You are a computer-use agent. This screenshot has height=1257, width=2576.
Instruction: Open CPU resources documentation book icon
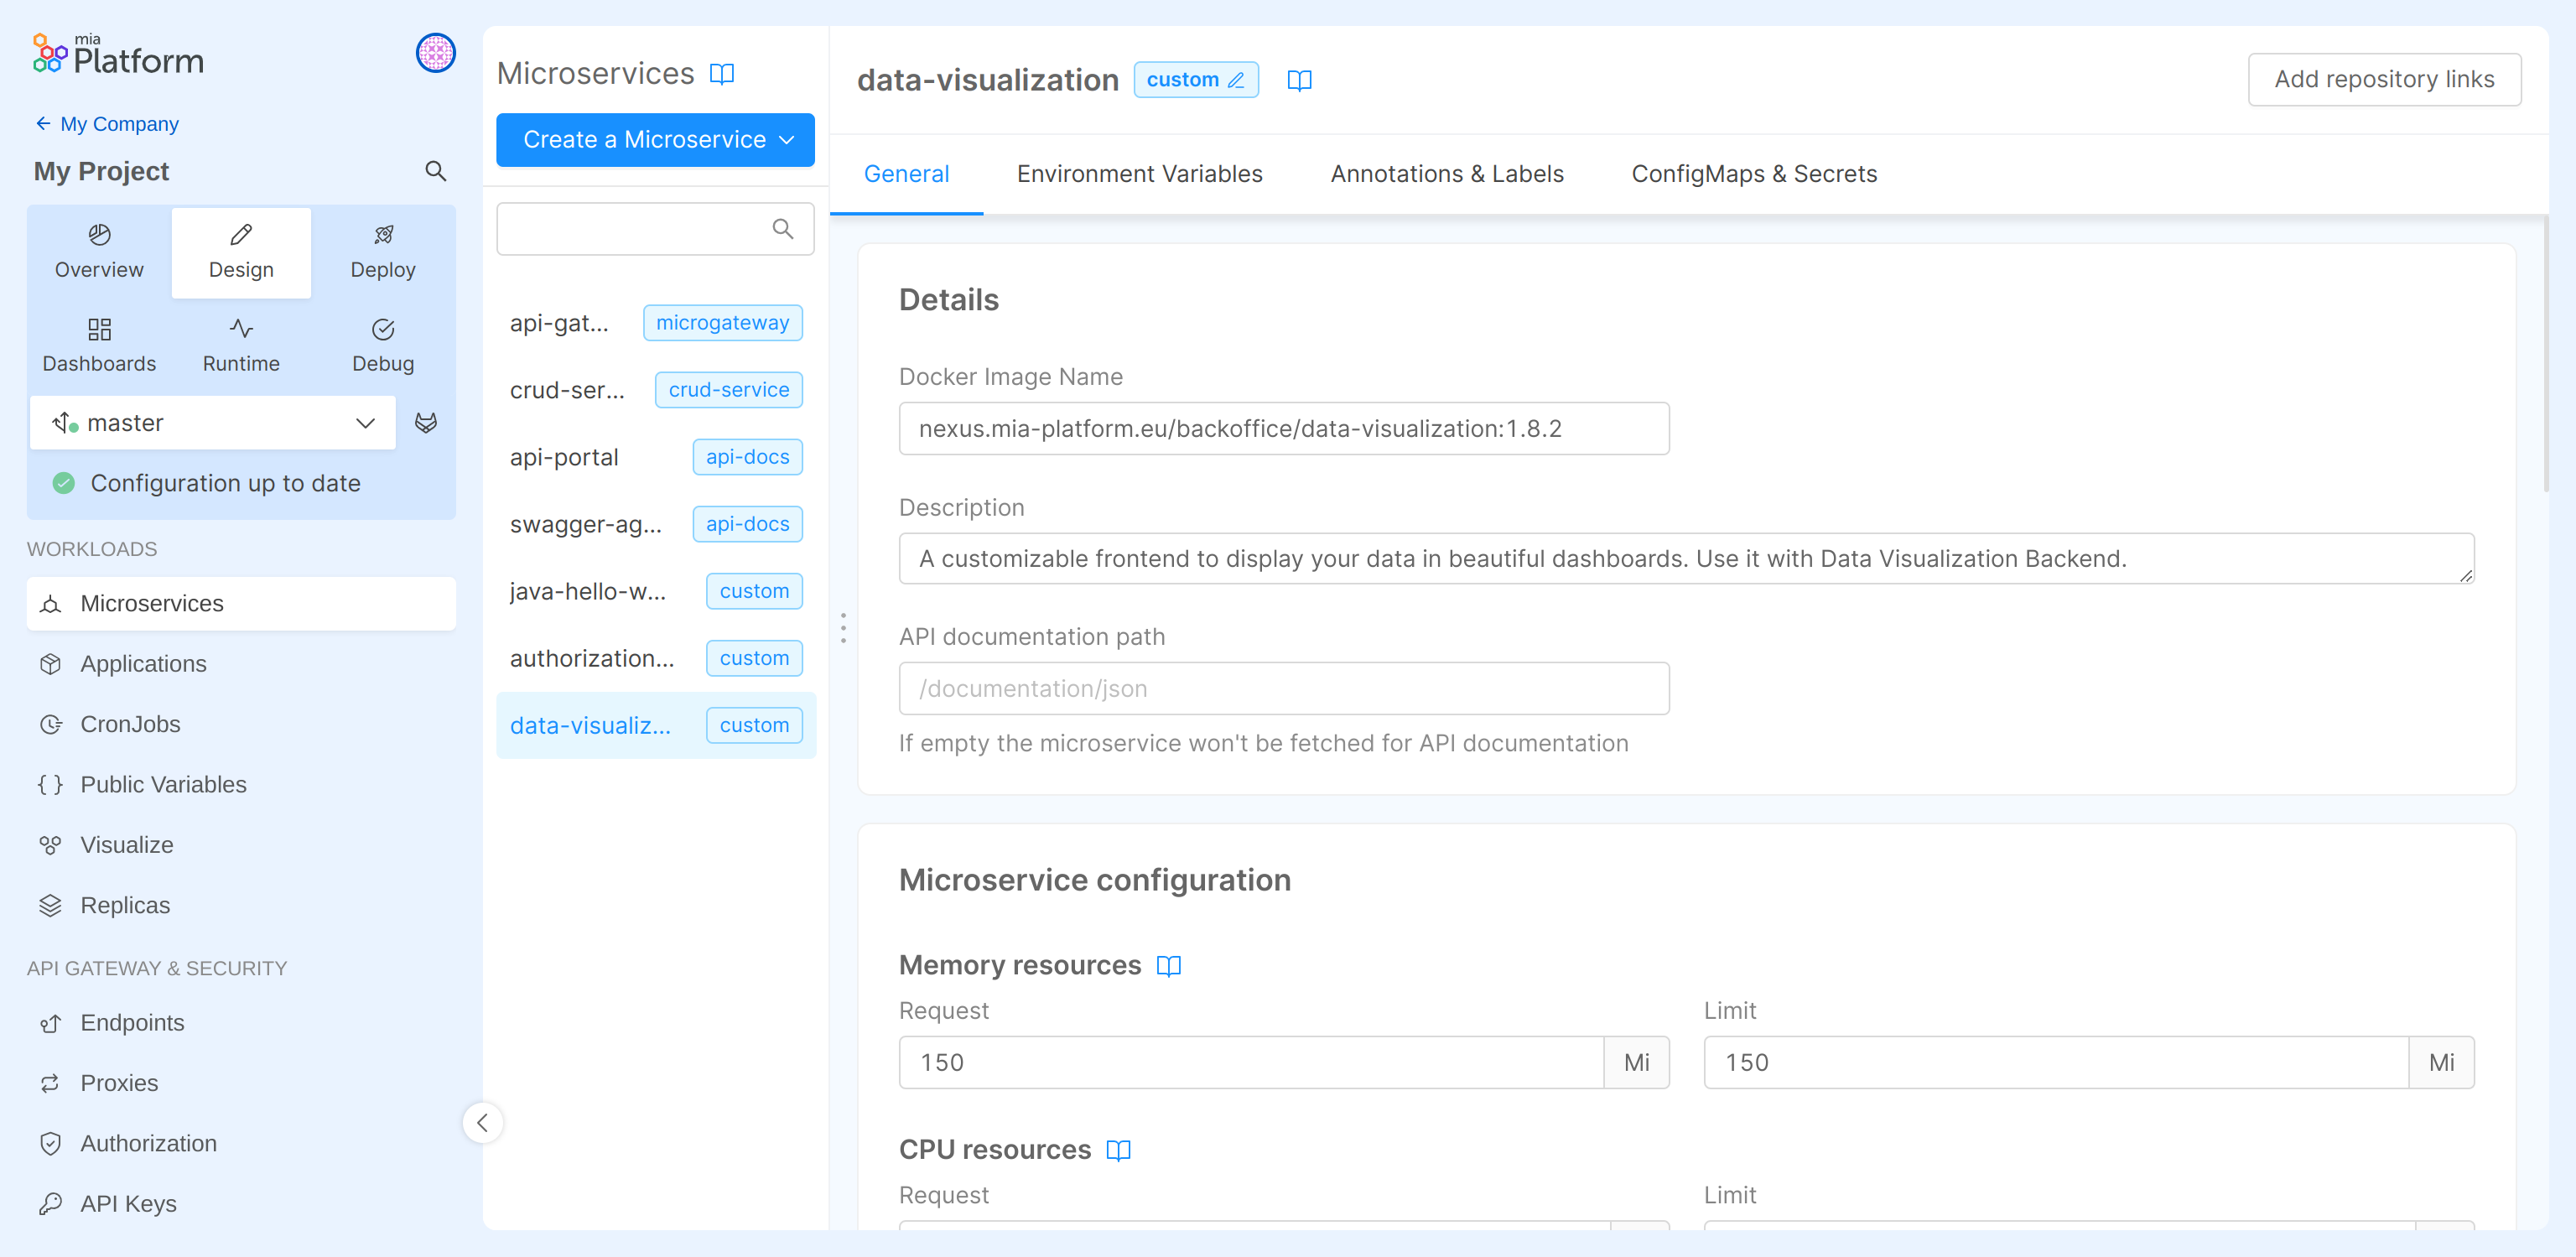tap(1118, 1150)
